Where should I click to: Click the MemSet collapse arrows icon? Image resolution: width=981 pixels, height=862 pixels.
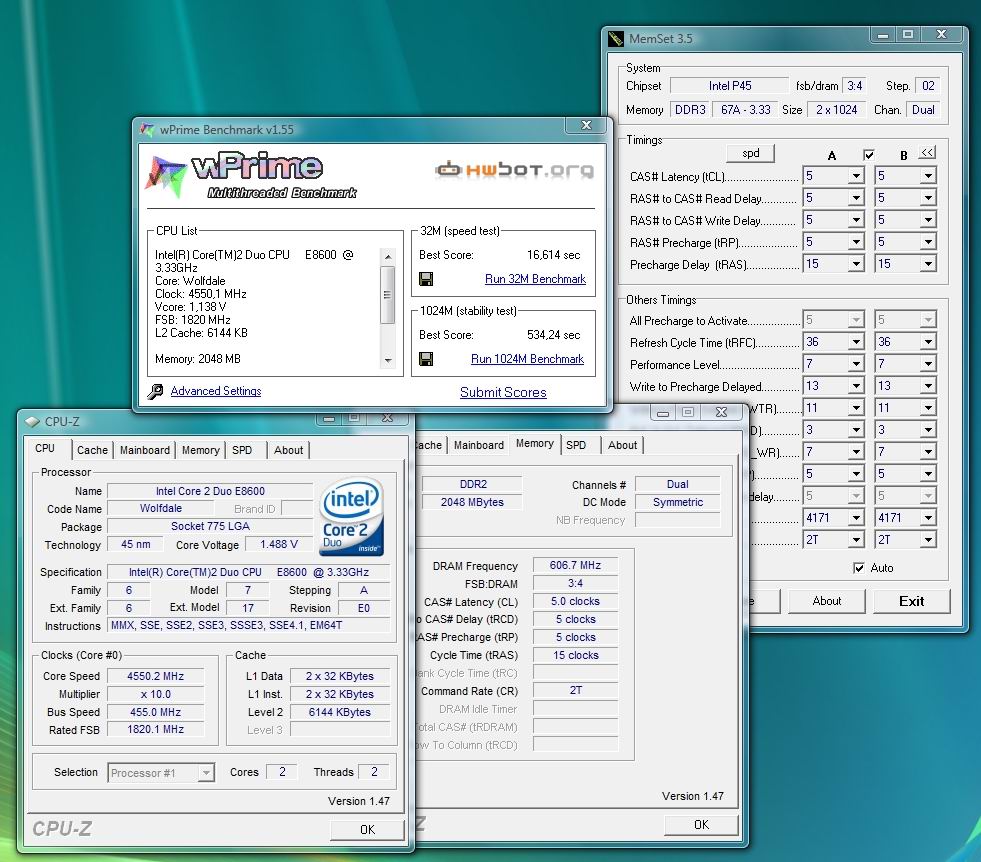927,153
